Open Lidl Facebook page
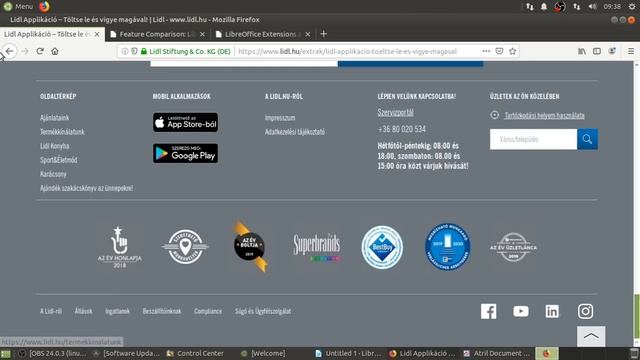640x360 pixels. [x=489, y=311]
